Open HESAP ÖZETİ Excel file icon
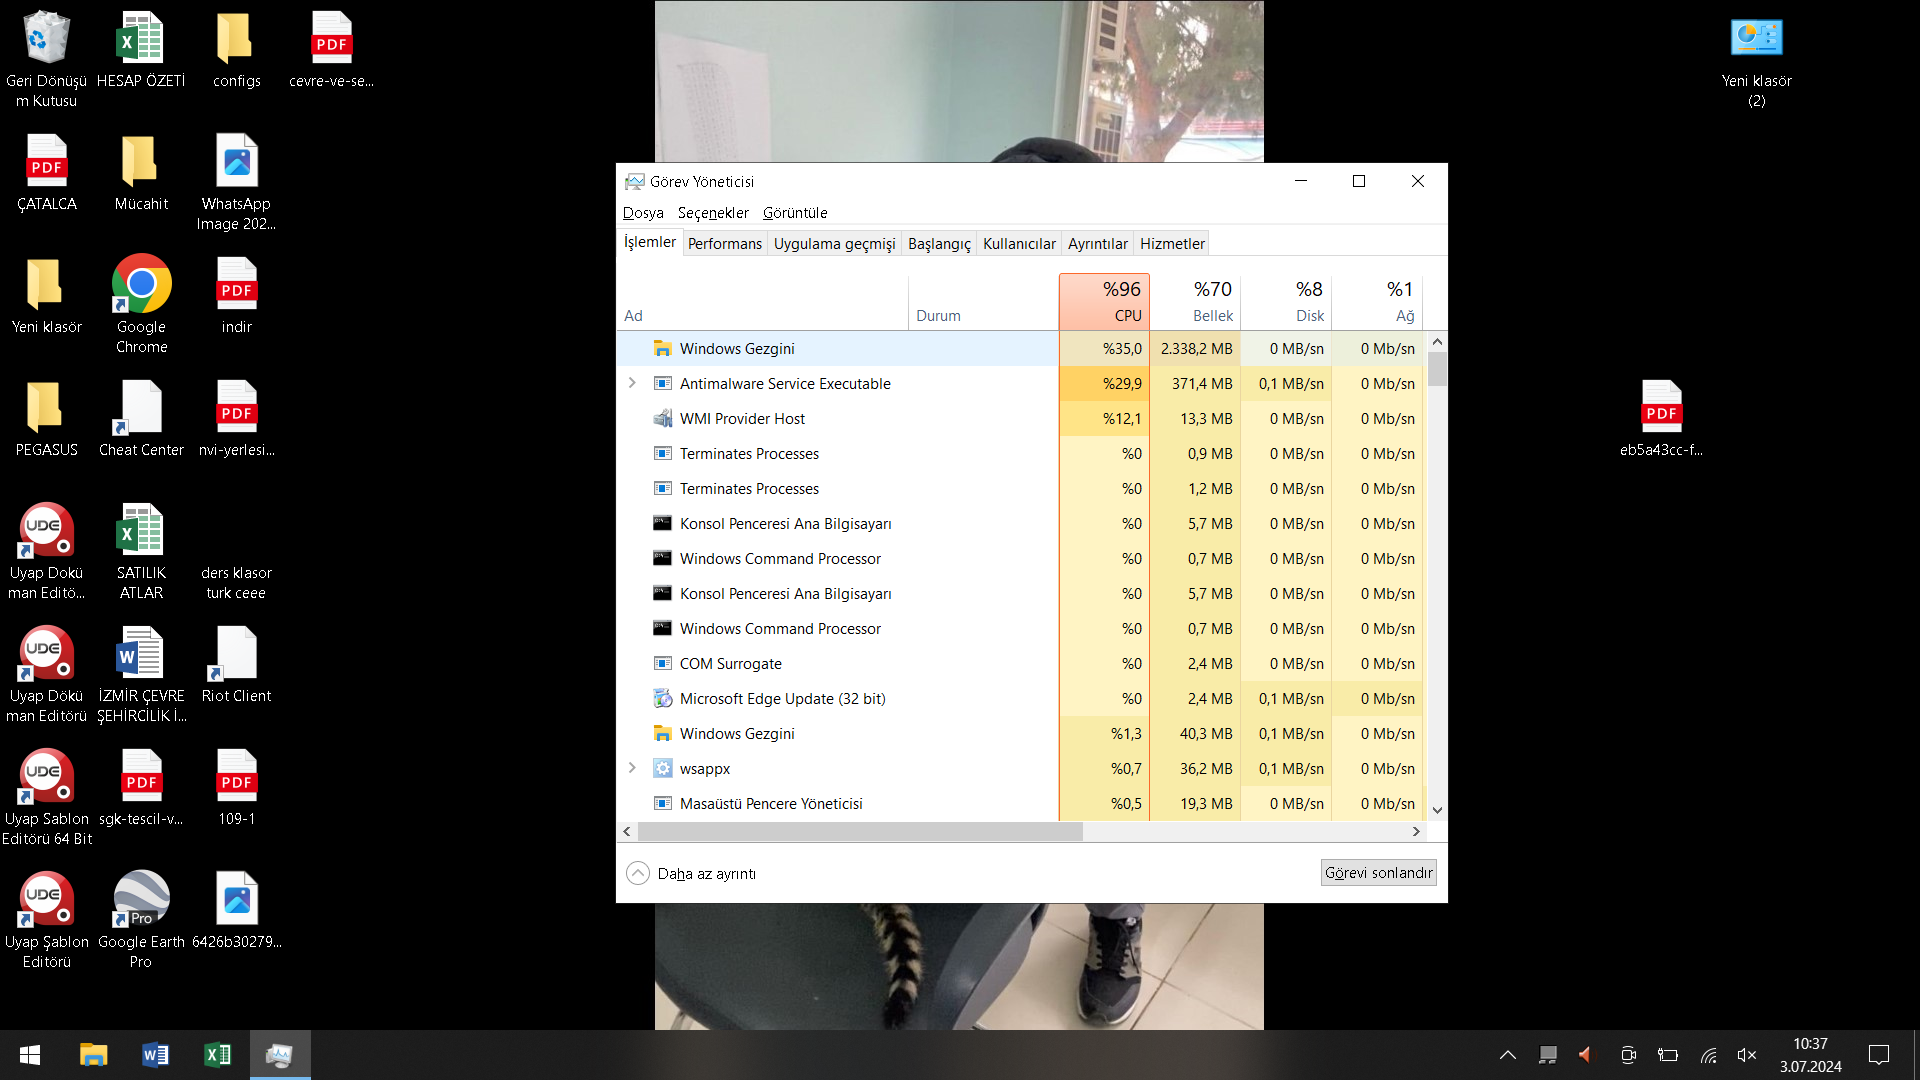Image resolution: width=1920 pixels, height=1080 pixels. point(141,40)
